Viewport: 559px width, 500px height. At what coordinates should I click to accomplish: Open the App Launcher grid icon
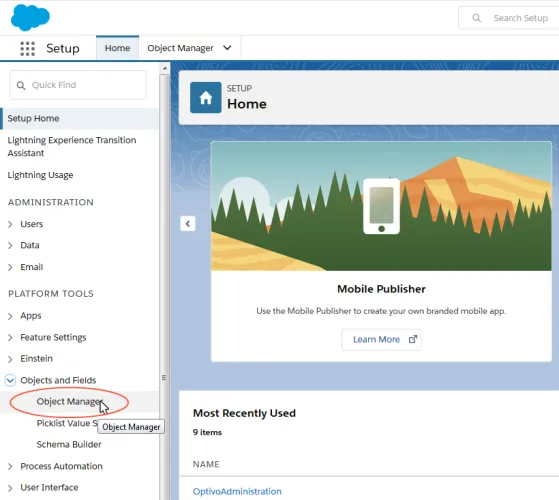coord(27,48)
